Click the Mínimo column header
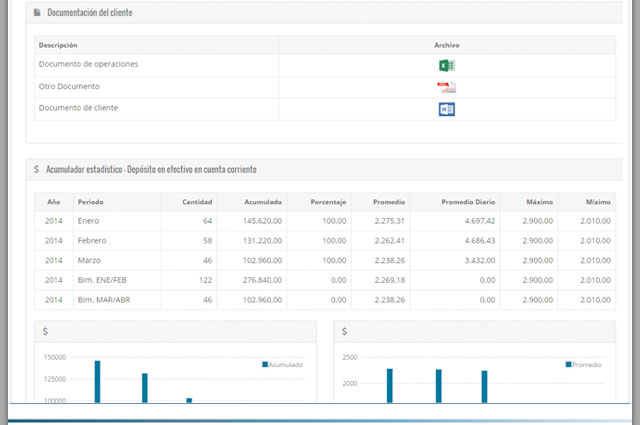The height and width of the screenshot is (425, 640). 598,202
